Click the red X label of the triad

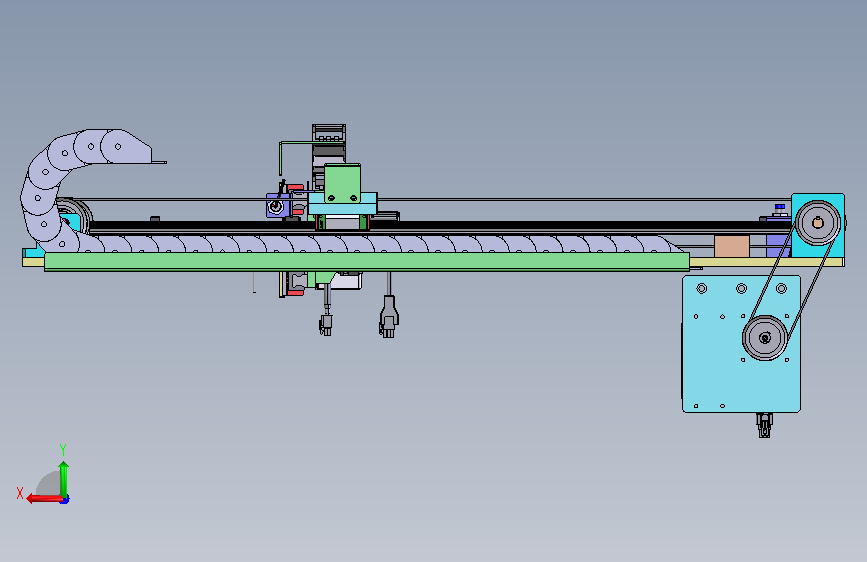[x=20, y=493]
